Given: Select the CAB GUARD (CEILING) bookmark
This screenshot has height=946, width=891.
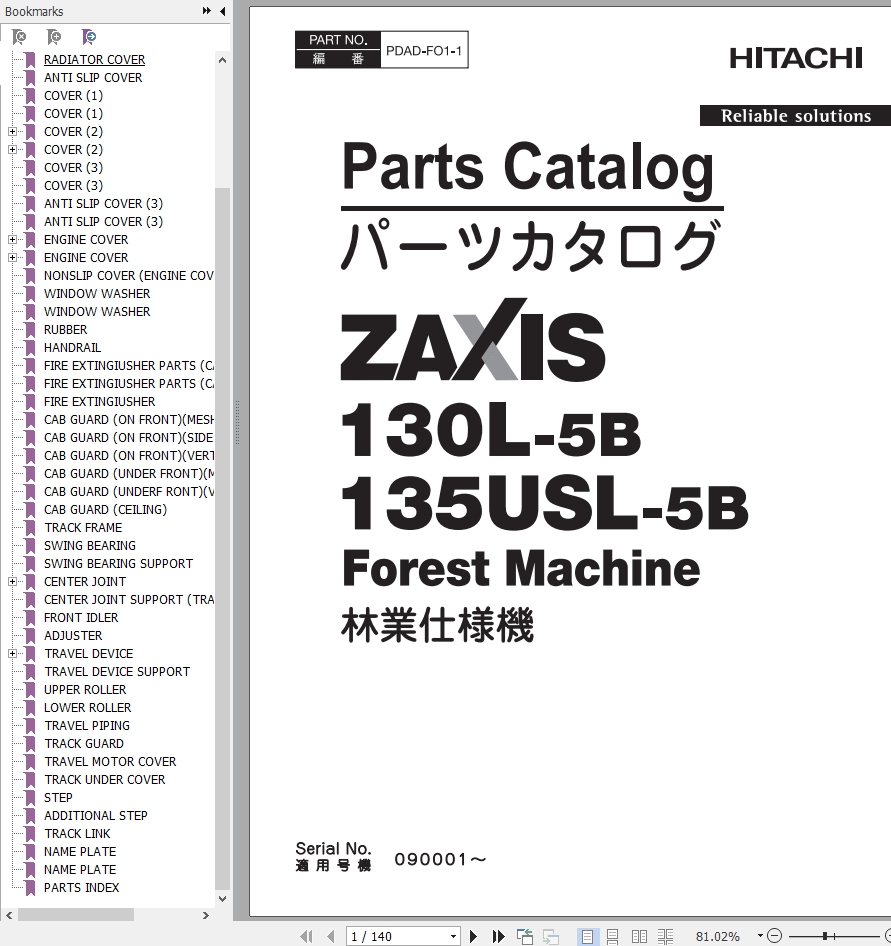Looking at the screenshot, I should [106, 510].
